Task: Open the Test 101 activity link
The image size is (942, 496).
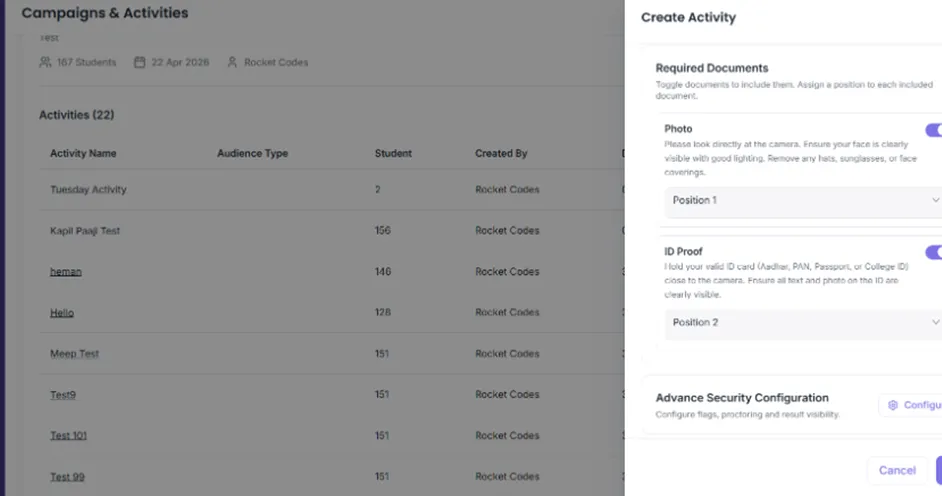Action: [68, 435]
